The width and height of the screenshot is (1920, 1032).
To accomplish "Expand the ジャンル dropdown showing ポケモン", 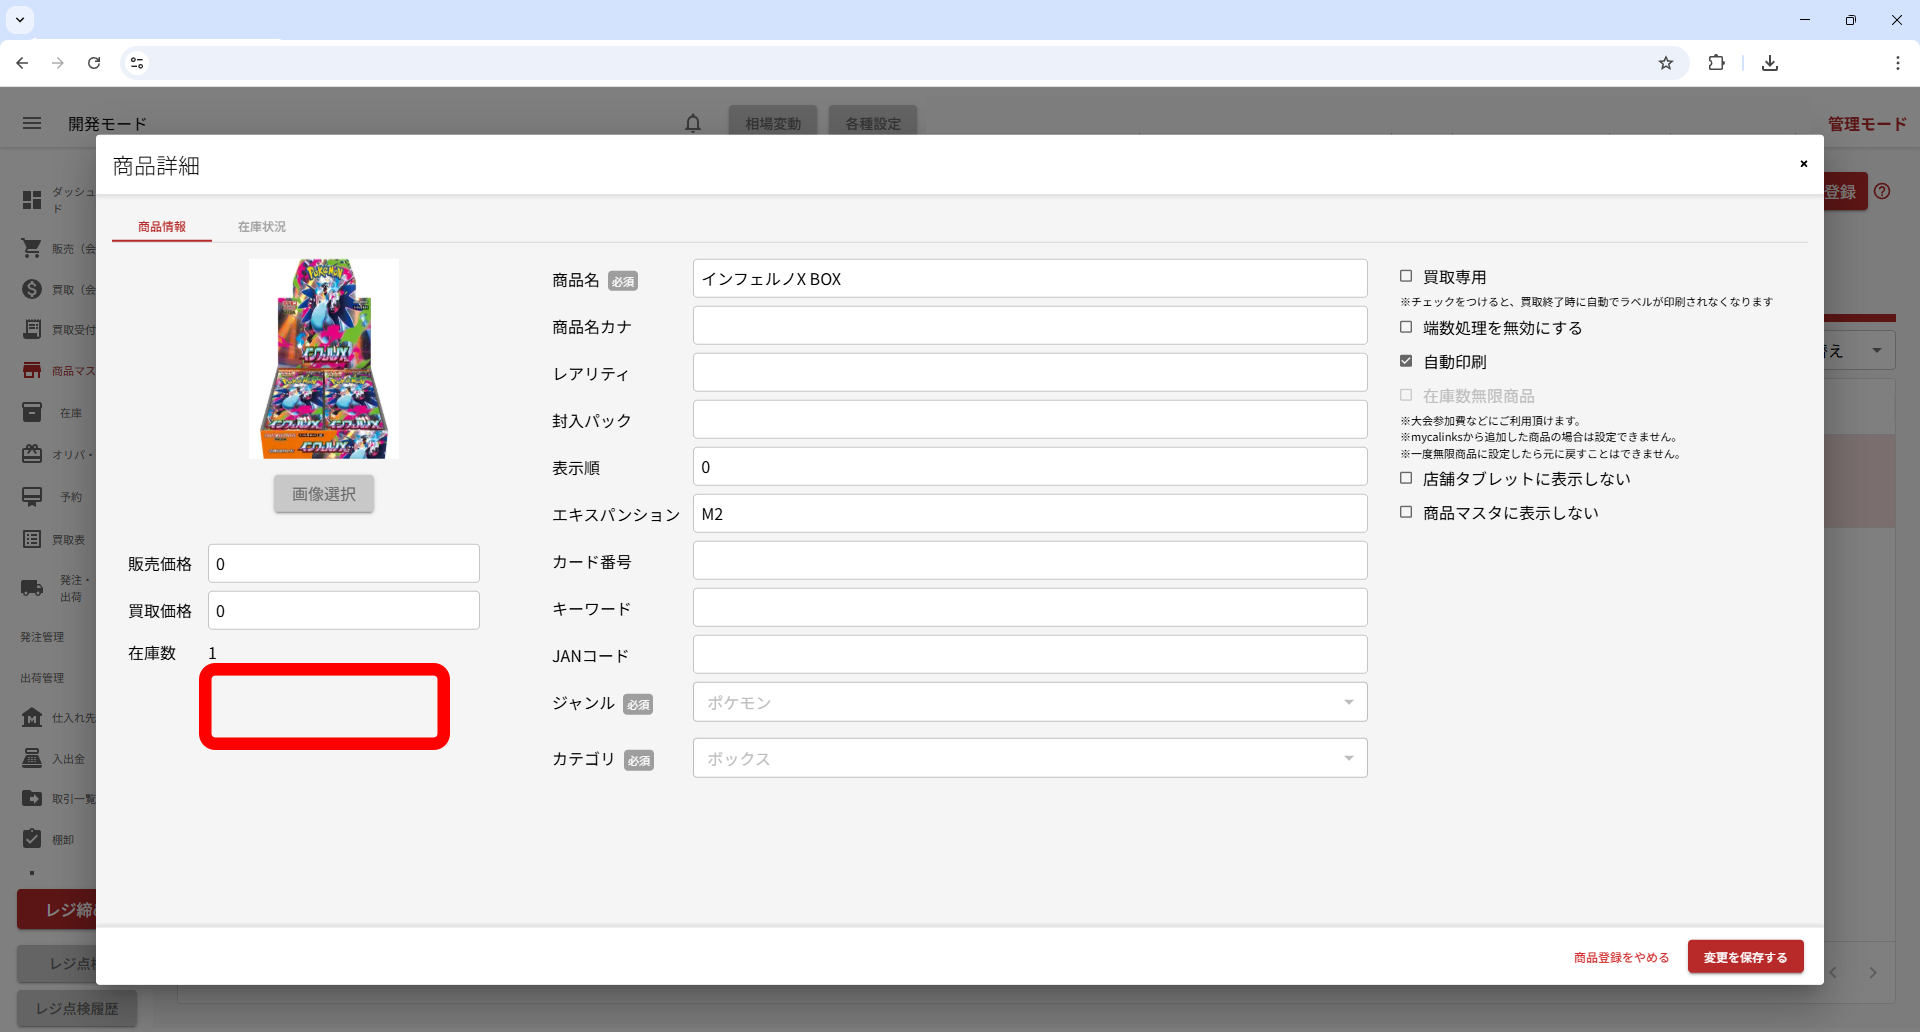I will coord(1029,702).
